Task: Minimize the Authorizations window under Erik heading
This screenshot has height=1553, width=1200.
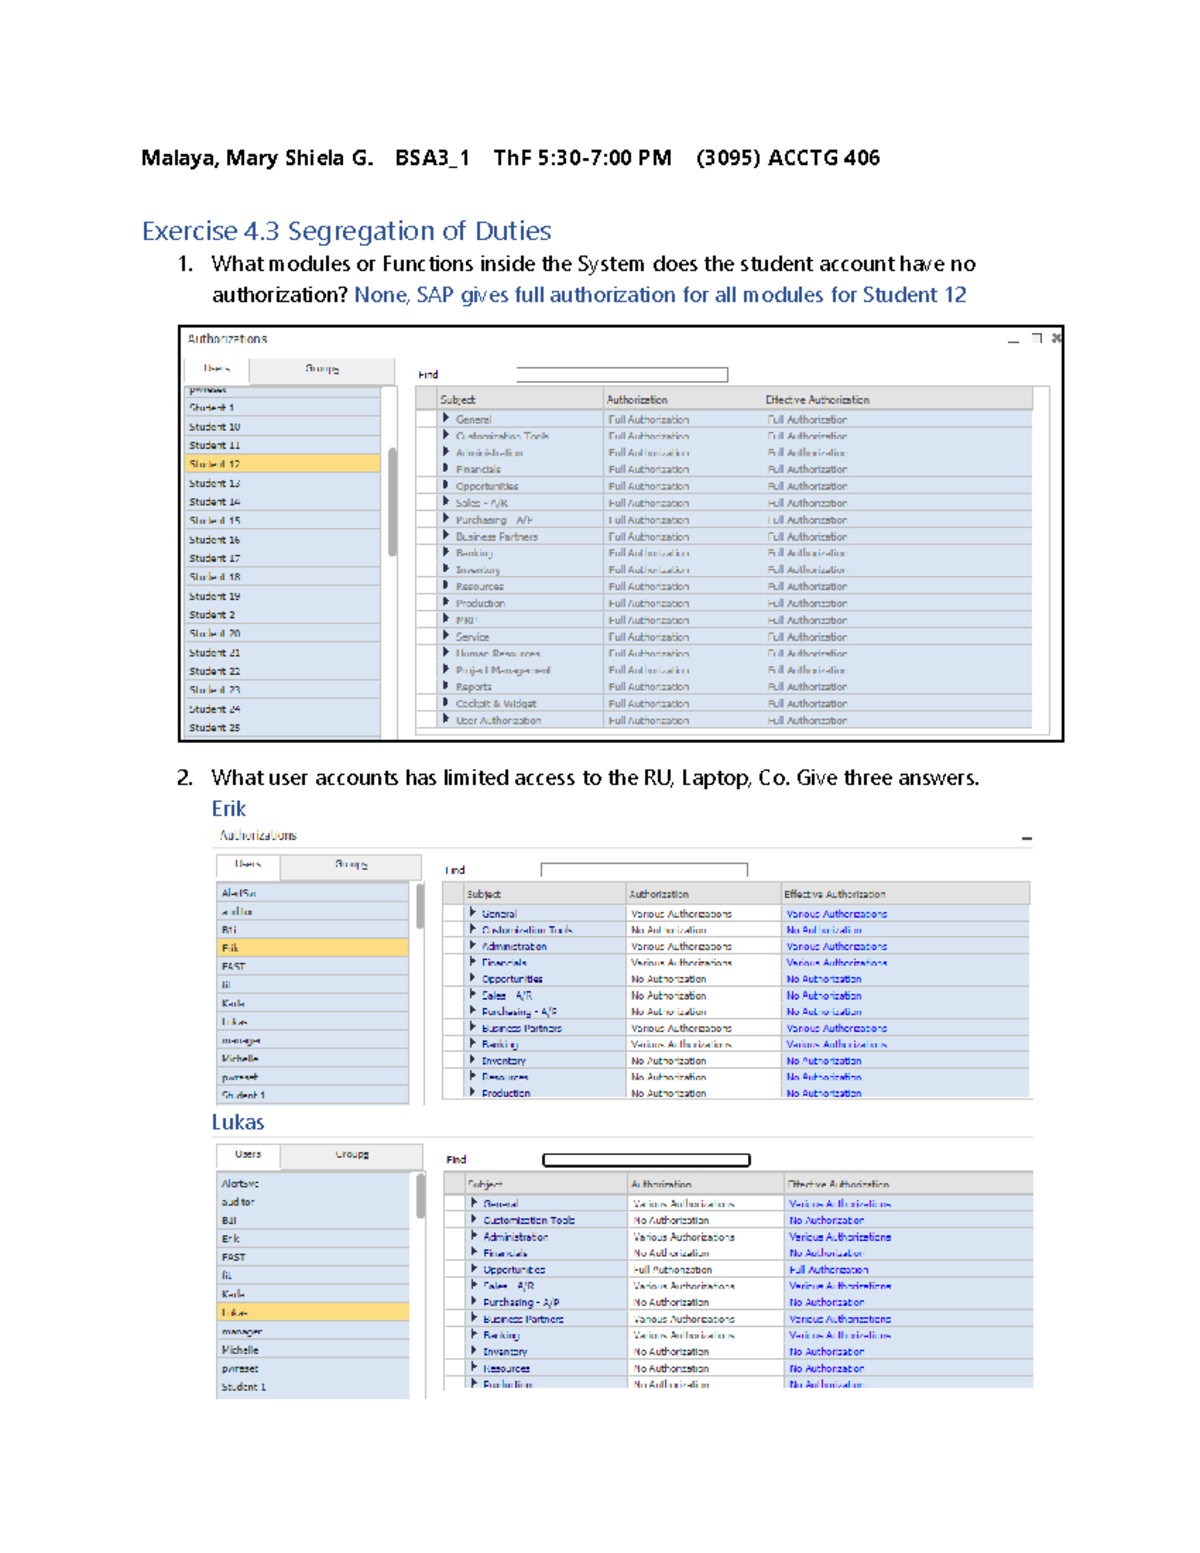Action: (x=1026, y=839)
